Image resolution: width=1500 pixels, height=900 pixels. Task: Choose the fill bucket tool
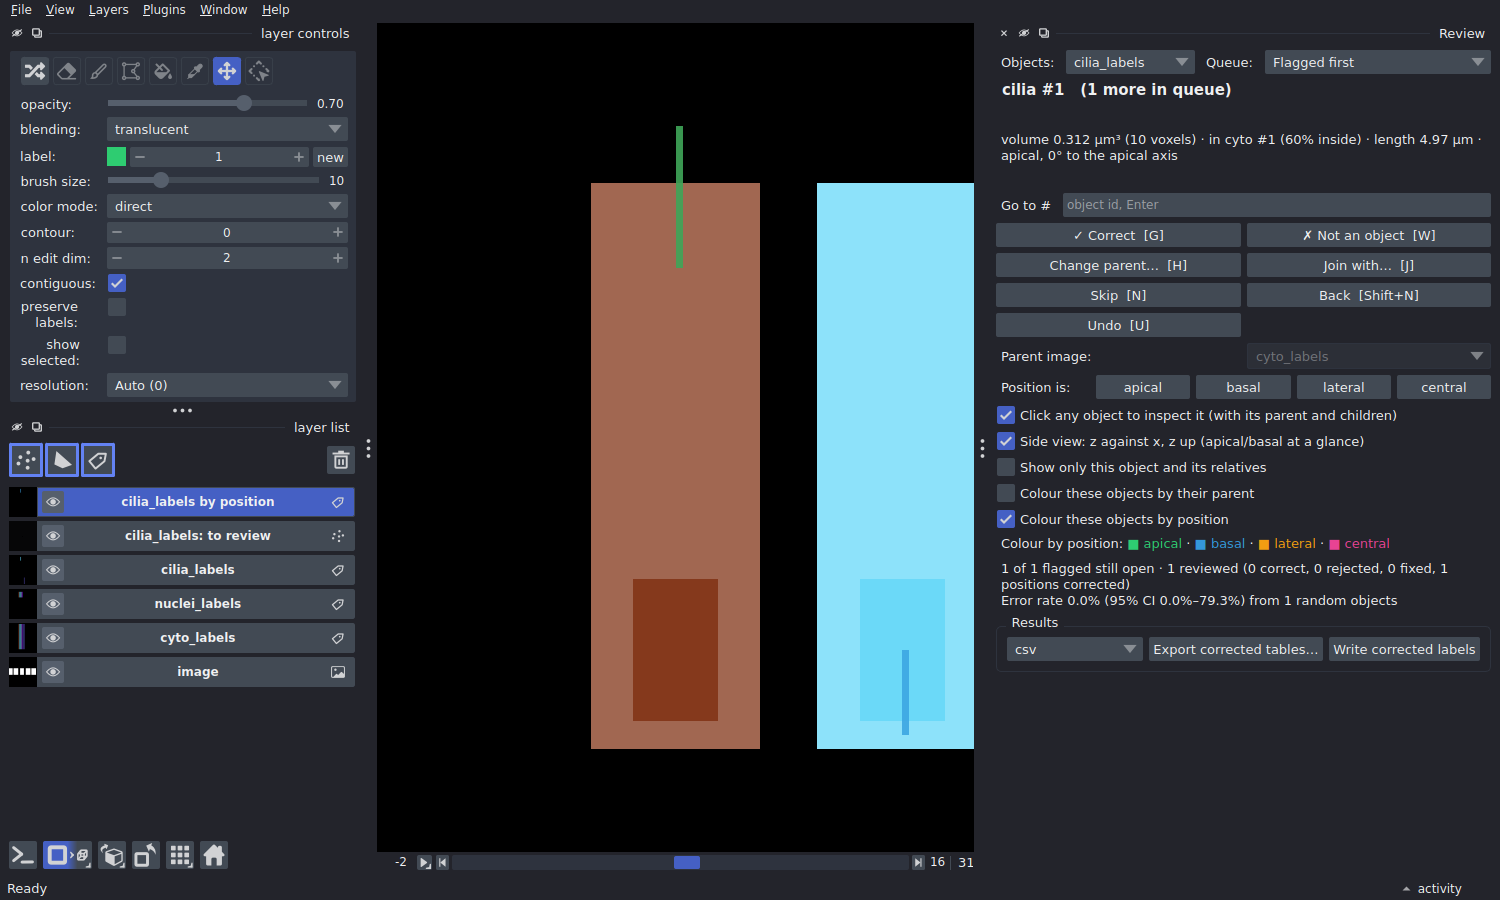(x=163, y=71)
